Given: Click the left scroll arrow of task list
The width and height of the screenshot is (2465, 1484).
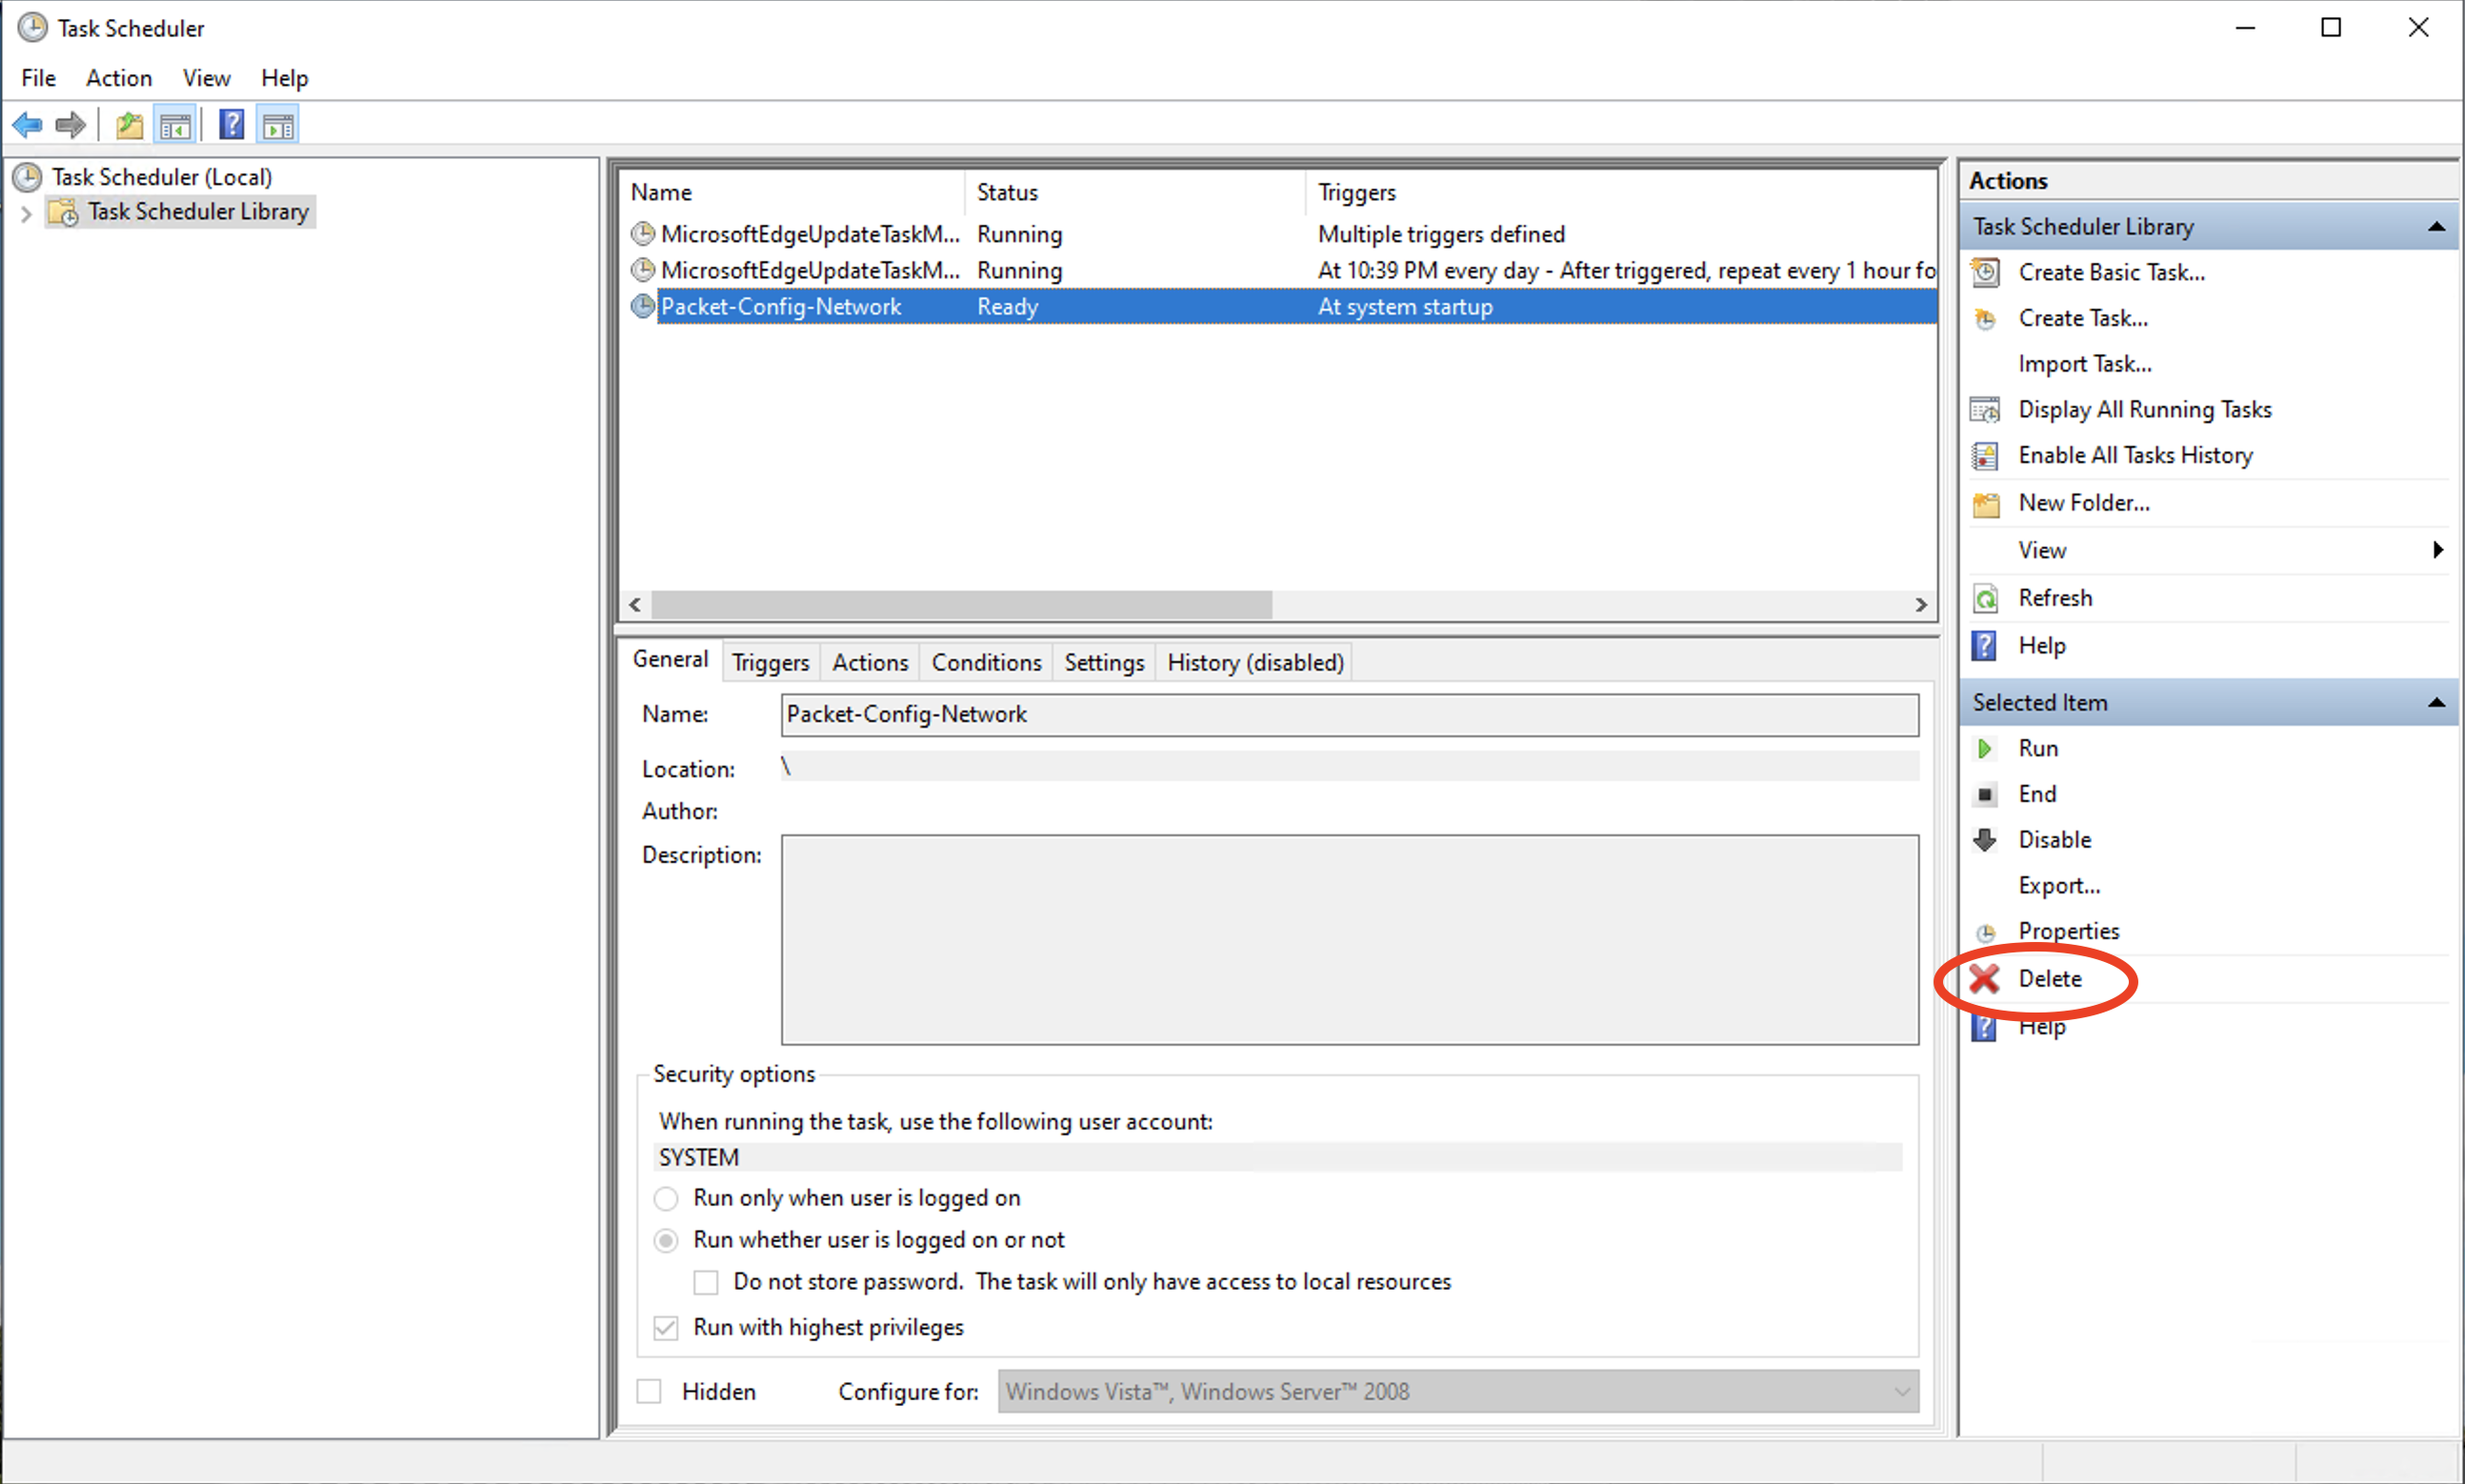Looking at the screenshot, I should 635,605.
